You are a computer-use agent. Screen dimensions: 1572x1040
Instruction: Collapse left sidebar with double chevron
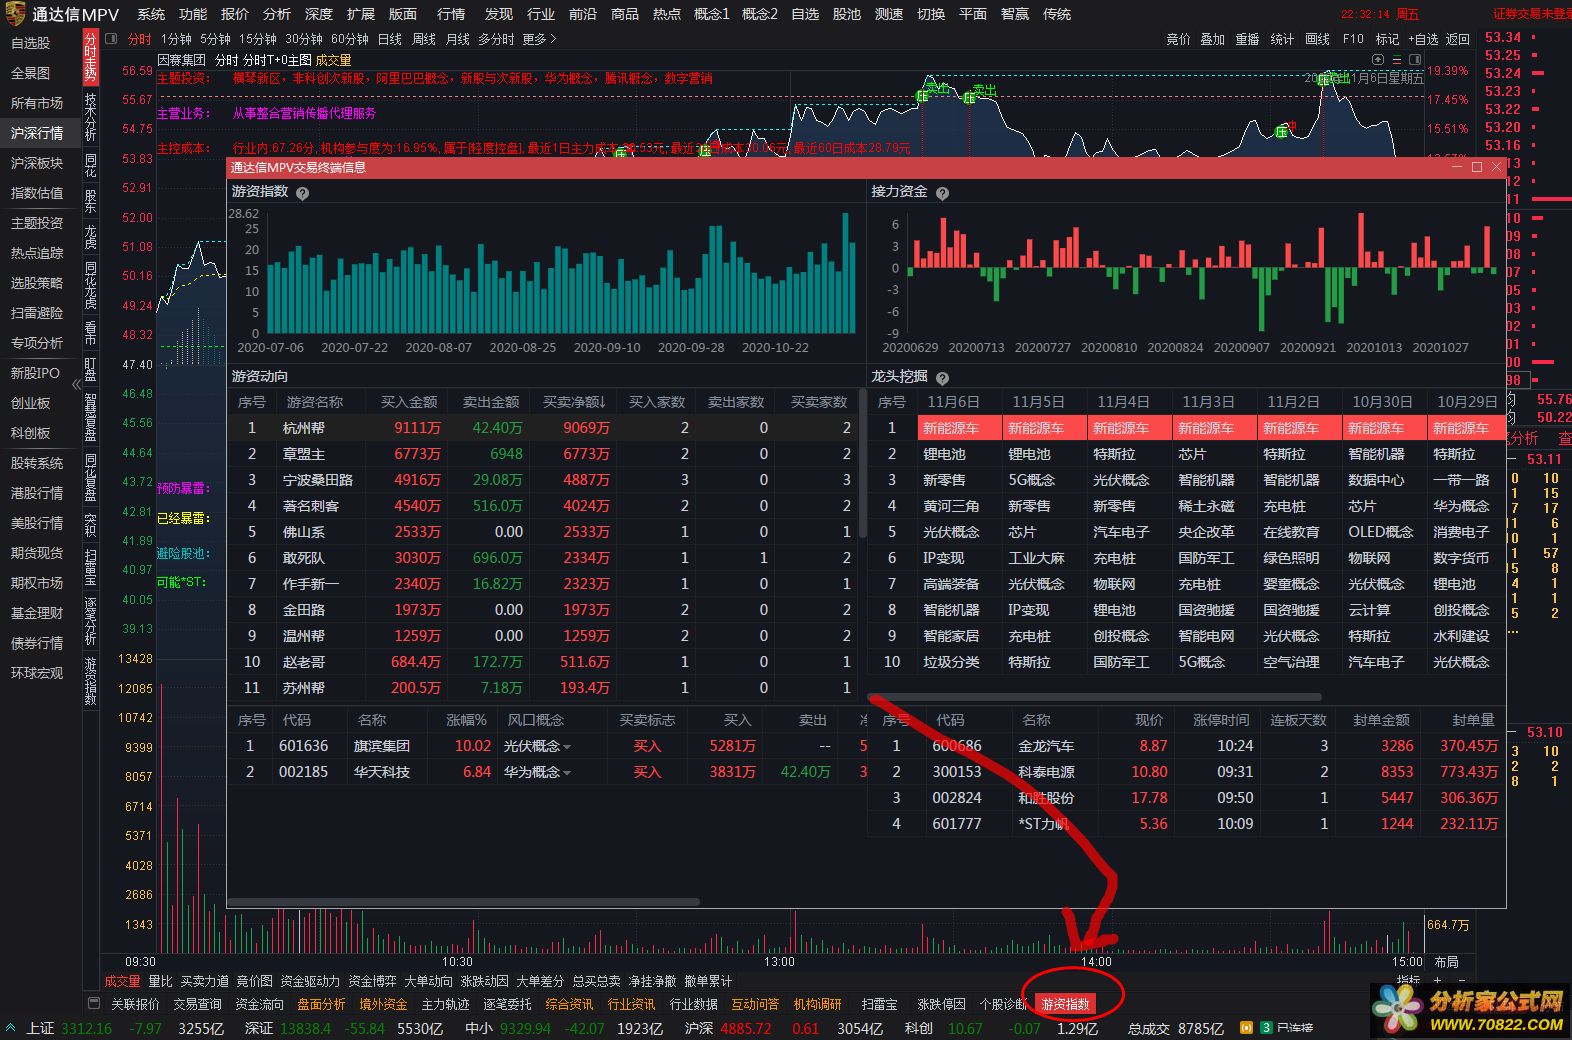click(76, 384)
